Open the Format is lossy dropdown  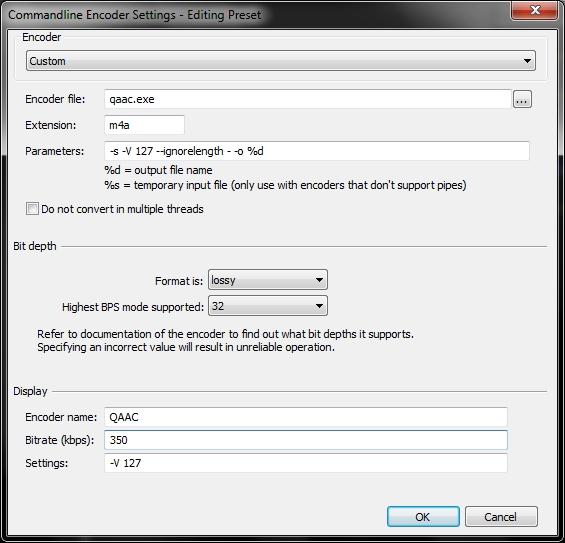tap(268, 280)
